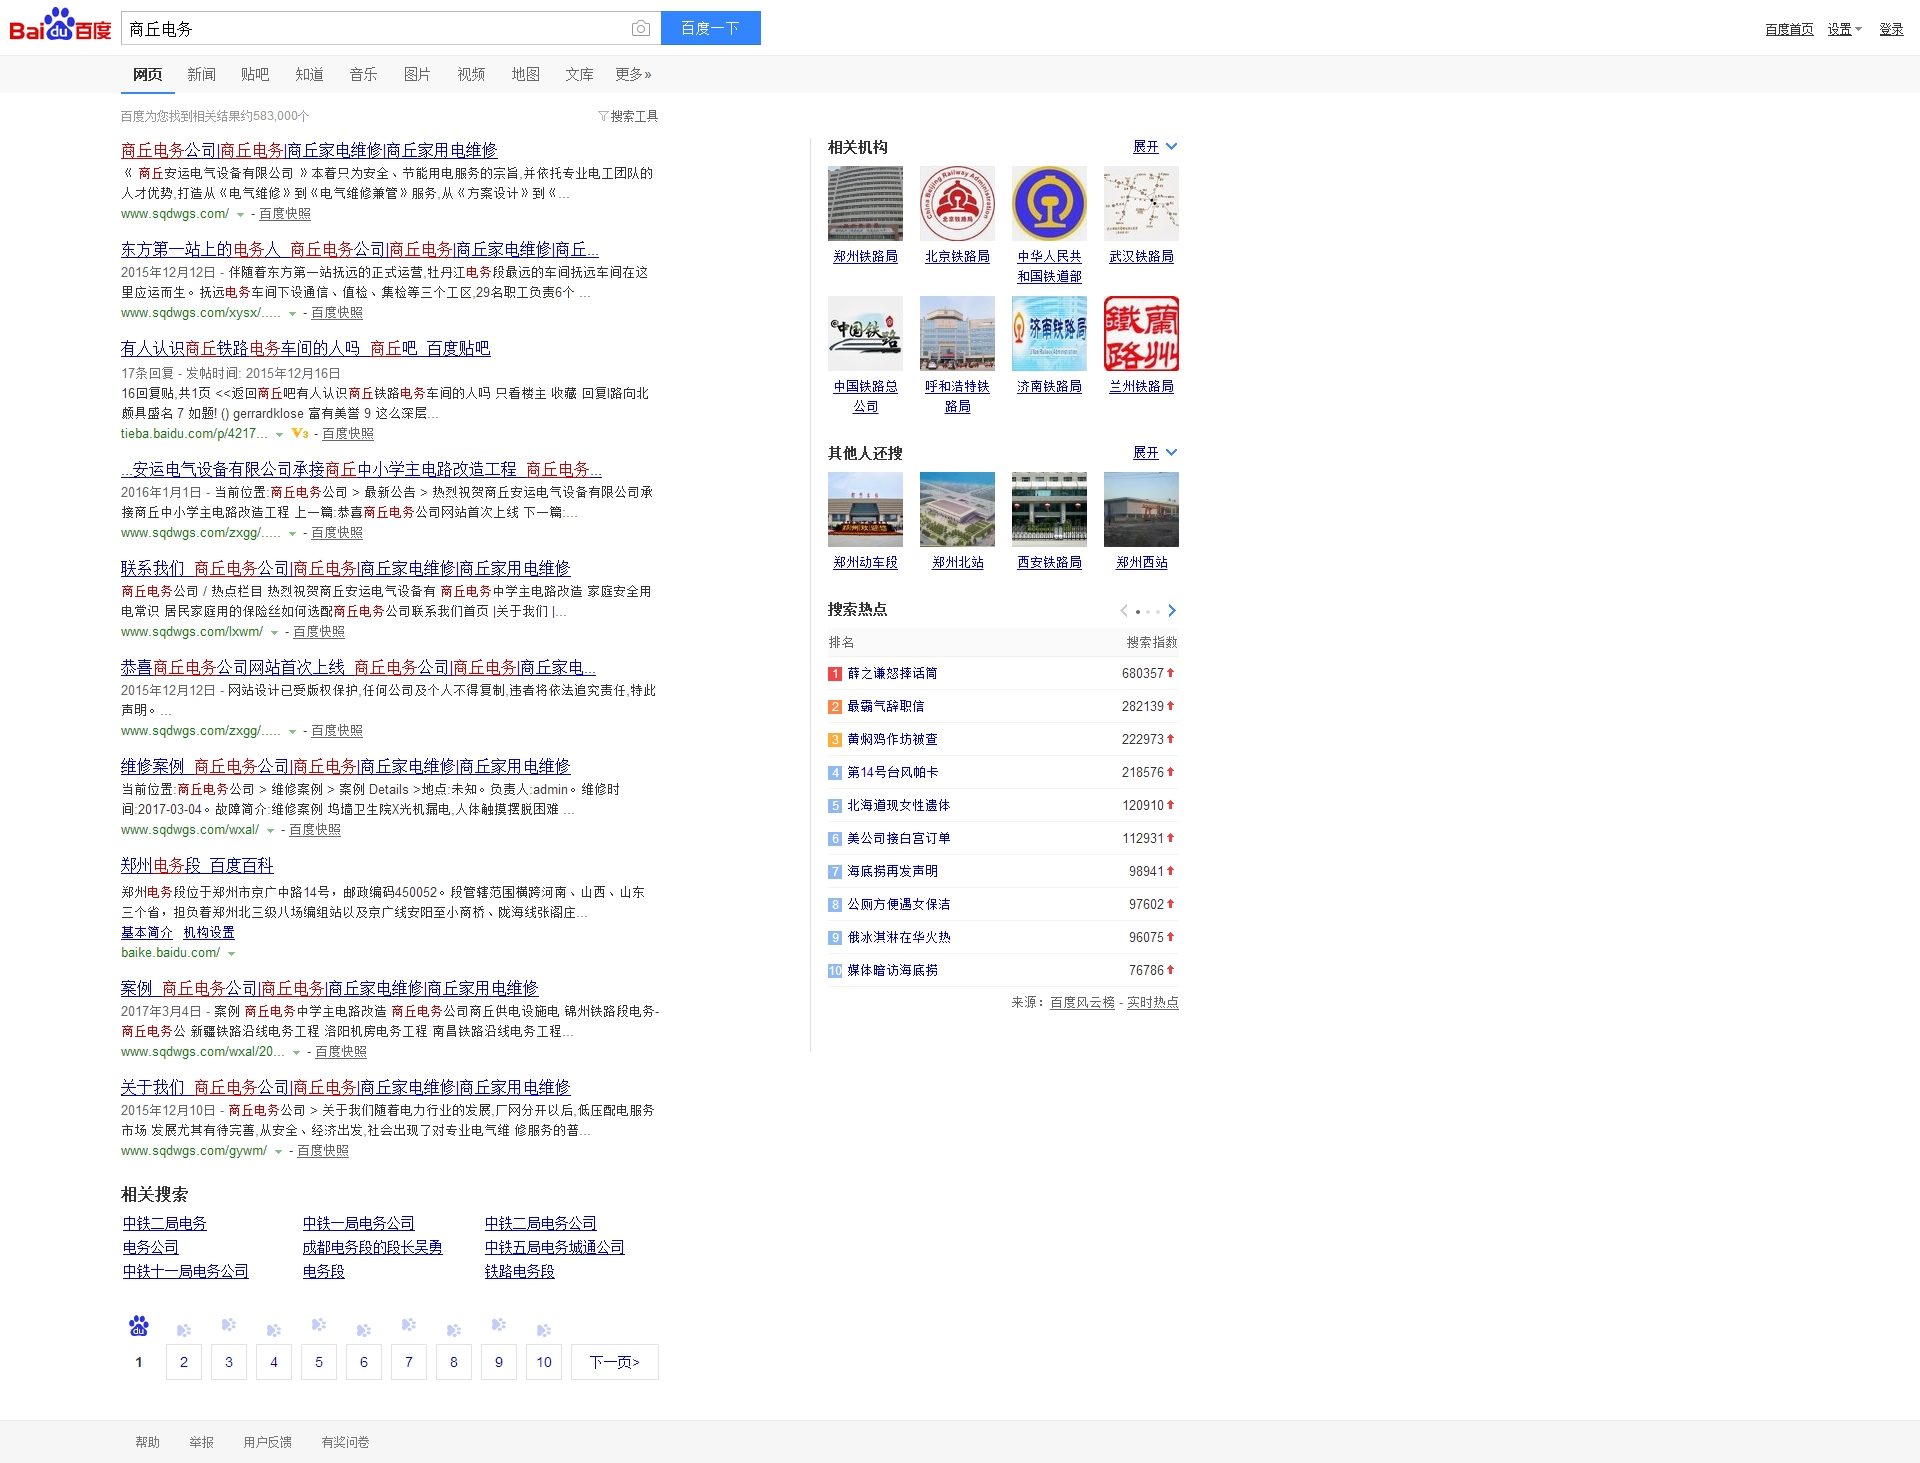Expand dropdown arrow after www.sqdwgs.com/gywm/ URL
1920x1463 pixels.
pos(278,1152)
